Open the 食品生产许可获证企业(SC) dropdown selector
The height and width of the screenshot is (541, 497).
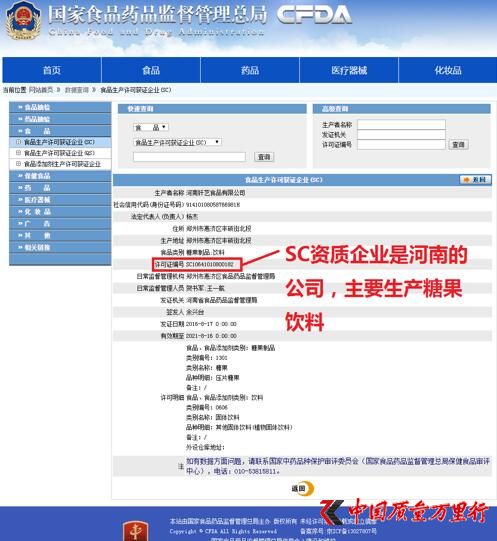point(177,142)
